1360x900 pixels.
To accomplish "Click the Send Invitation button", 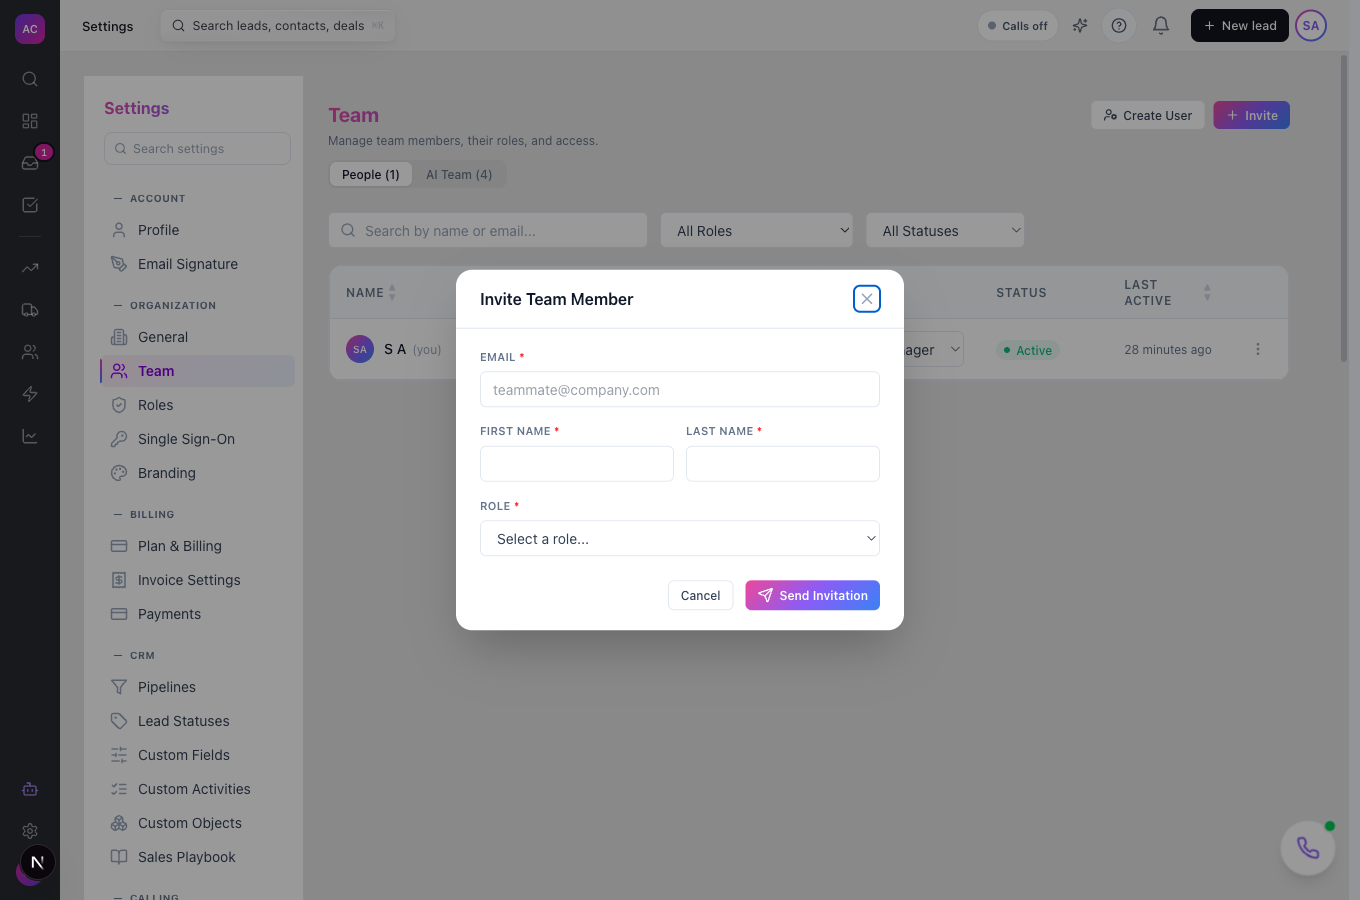I will click(x=812, y=595).
